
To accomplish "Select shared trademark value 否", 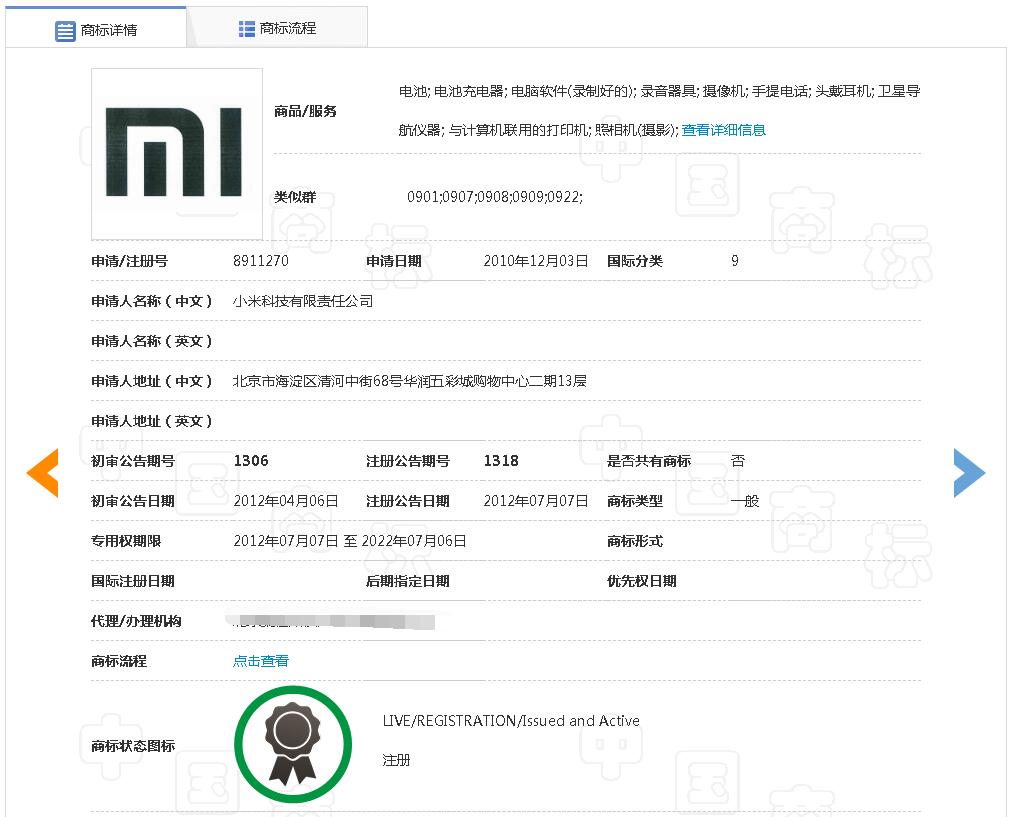I will [x=738, y=461].
